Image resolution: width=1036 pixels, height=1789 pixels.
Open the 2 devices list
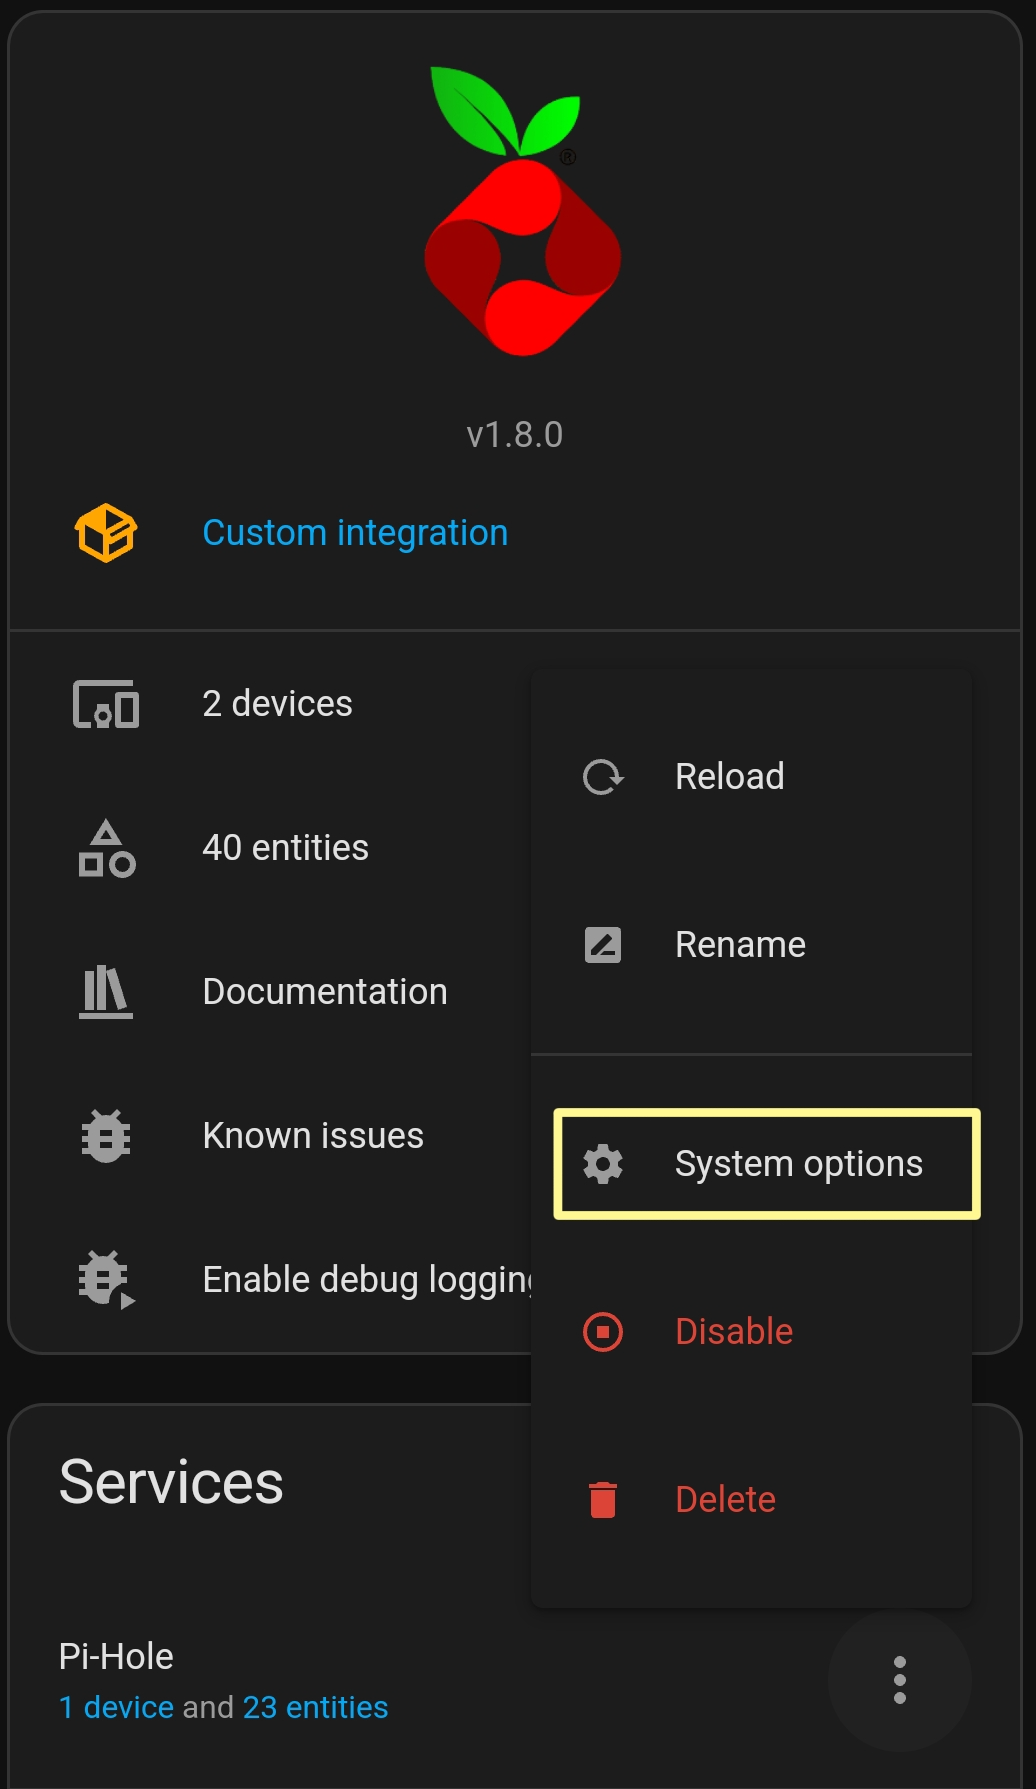tap(277, 704)
